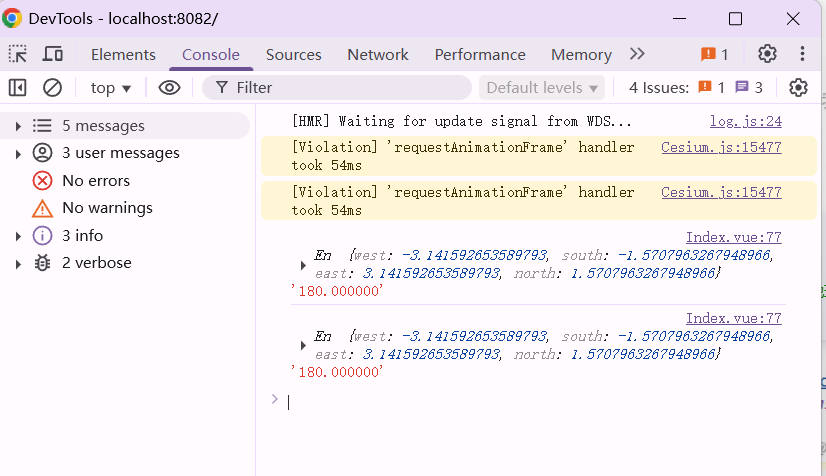
Task: Click the red error circle icon
Action: (x=42, y=181)
